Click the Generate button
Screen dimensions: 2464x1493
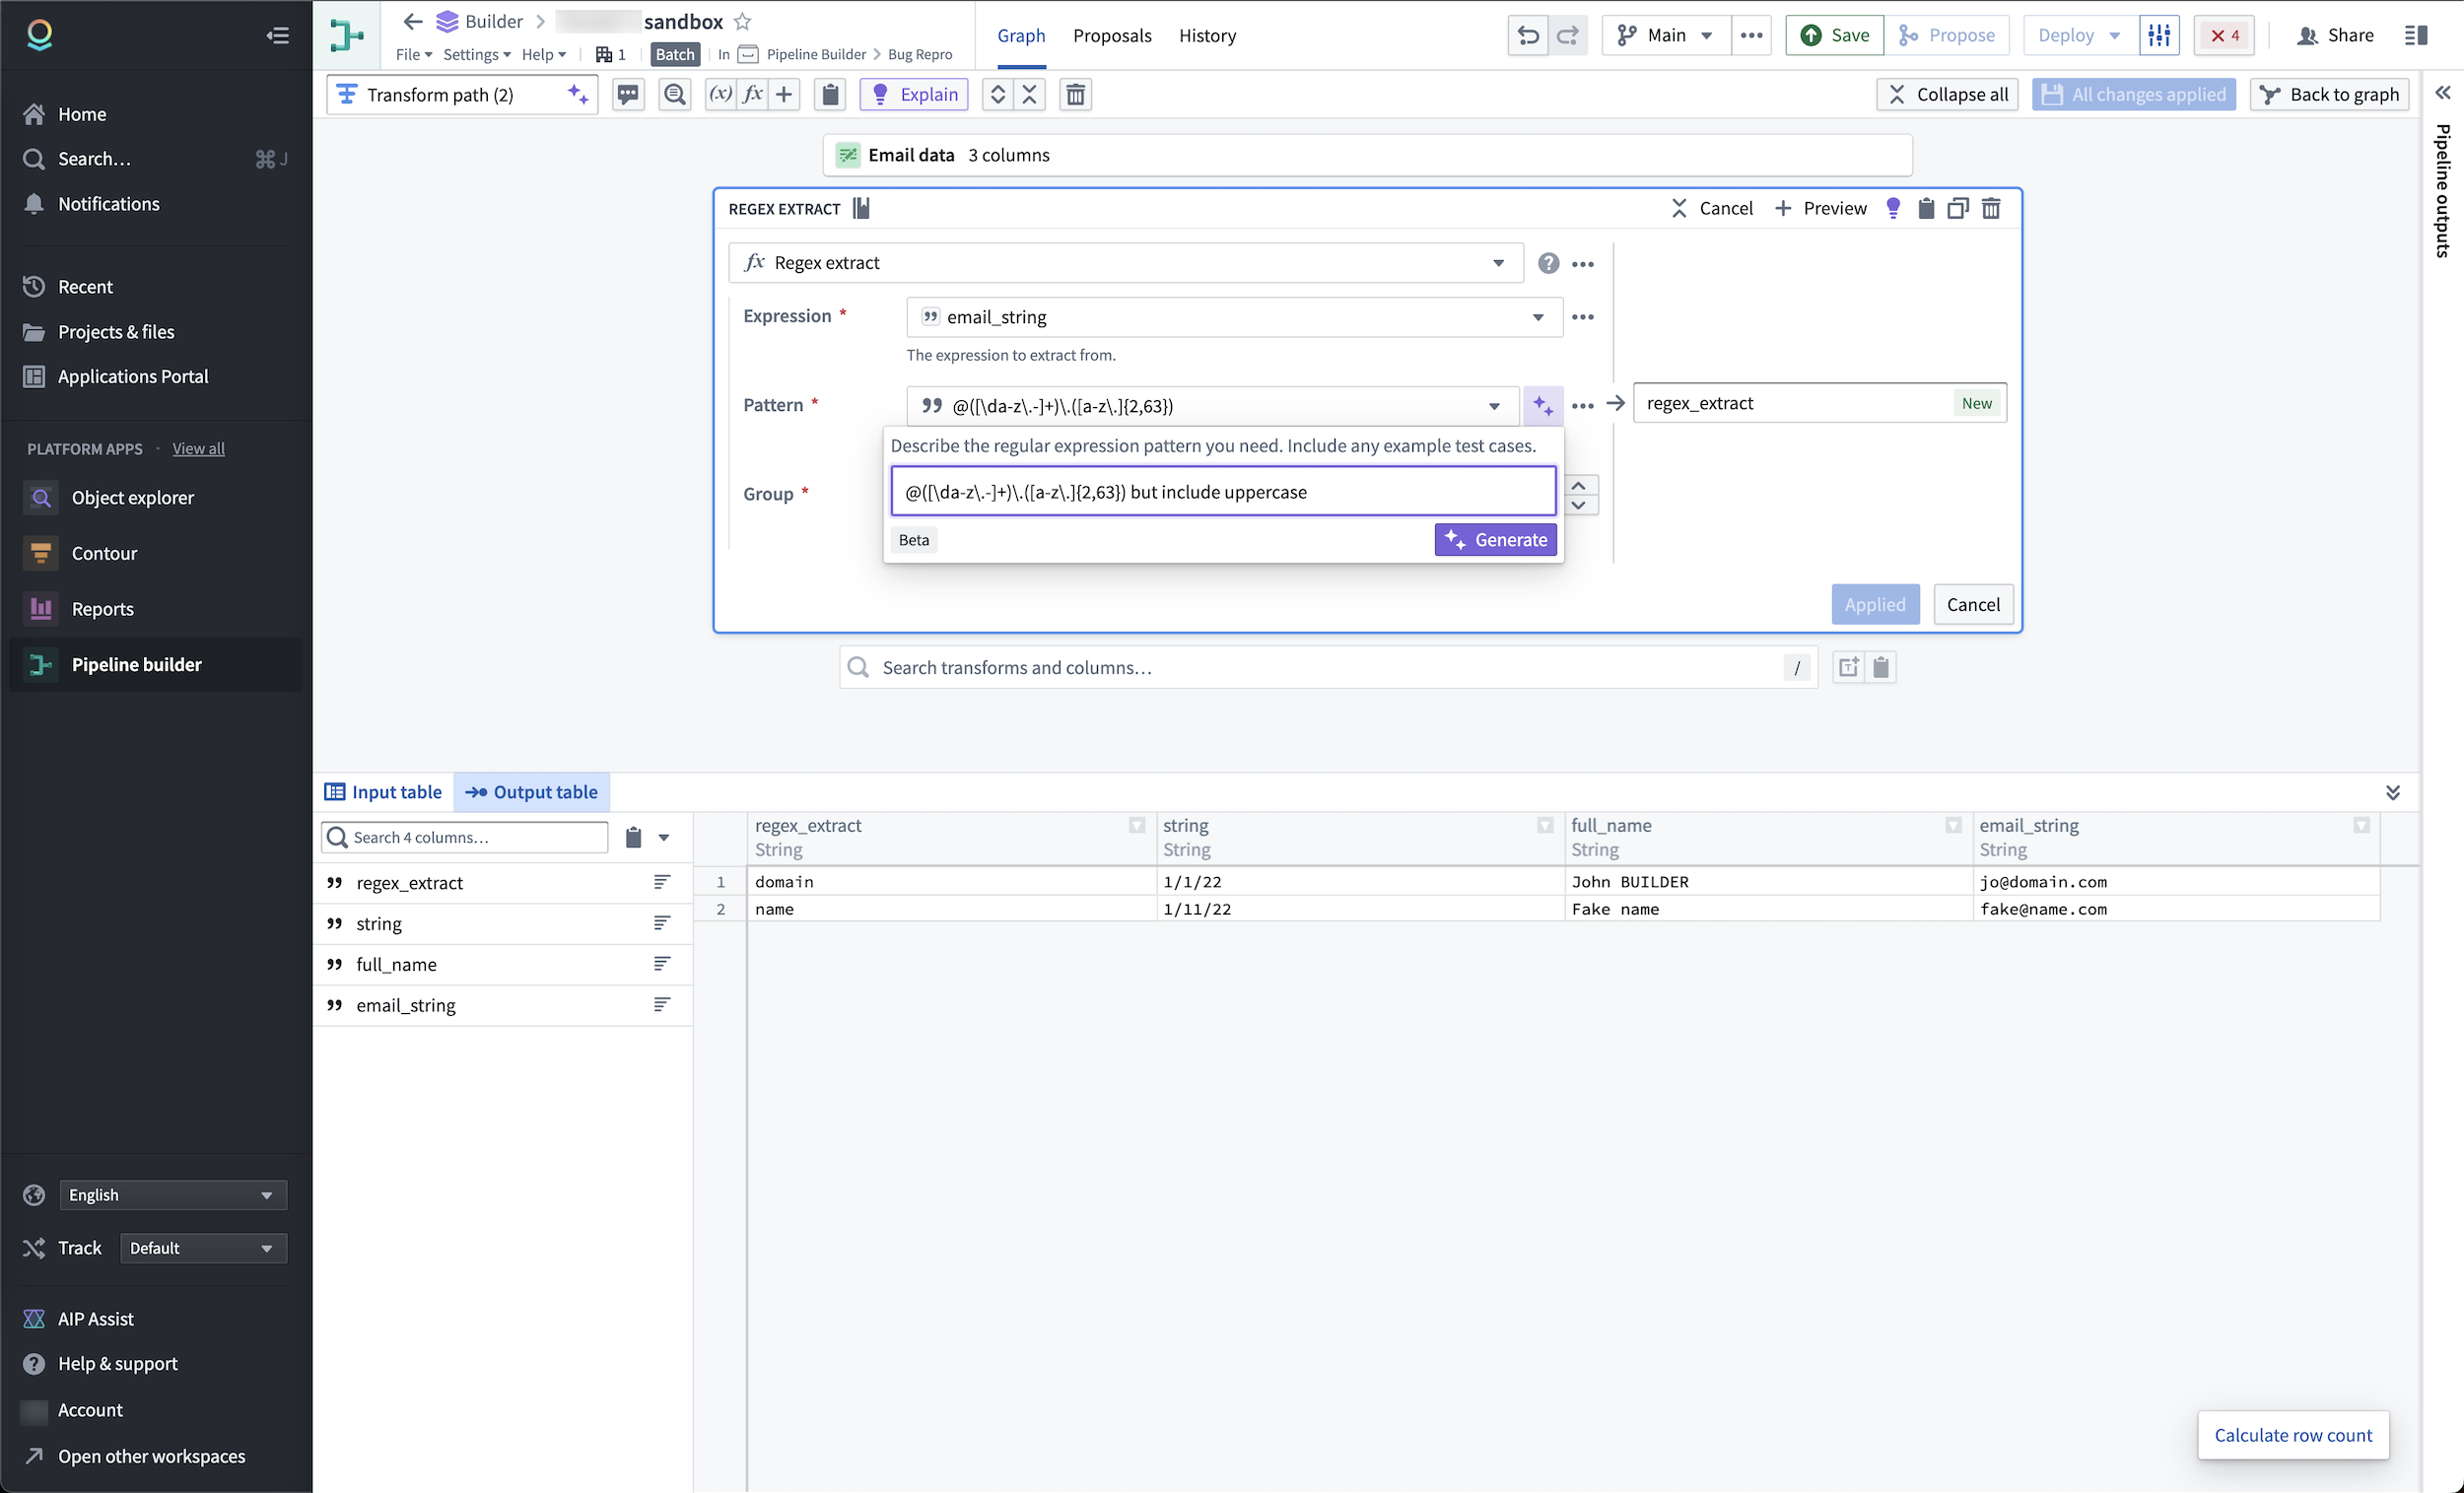(1495, 540)
